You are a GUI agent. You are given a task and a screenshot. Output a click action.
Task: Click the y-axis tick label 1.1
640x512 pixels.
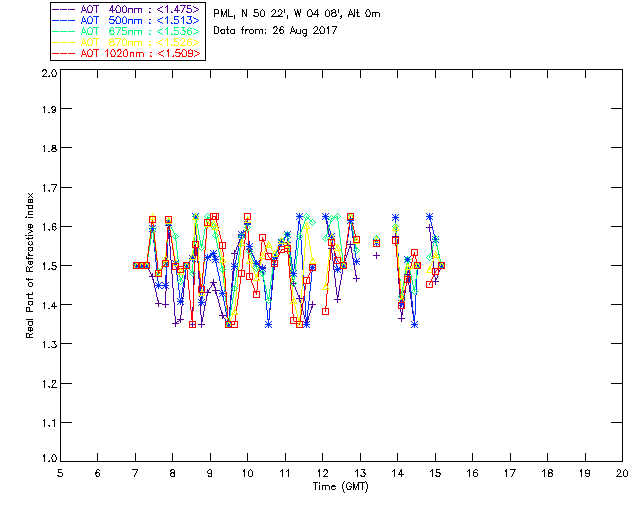pos(49,423)
